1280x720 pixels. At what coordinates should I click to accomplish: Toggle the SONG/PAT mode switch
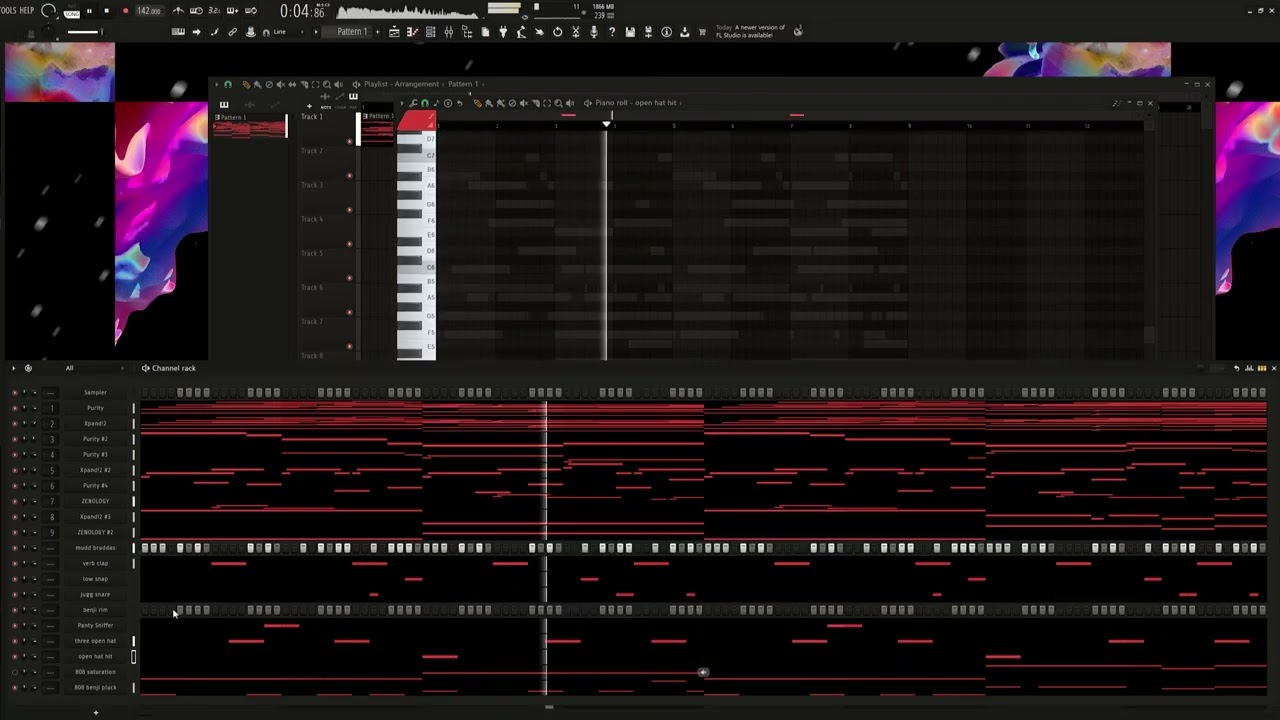71,12
